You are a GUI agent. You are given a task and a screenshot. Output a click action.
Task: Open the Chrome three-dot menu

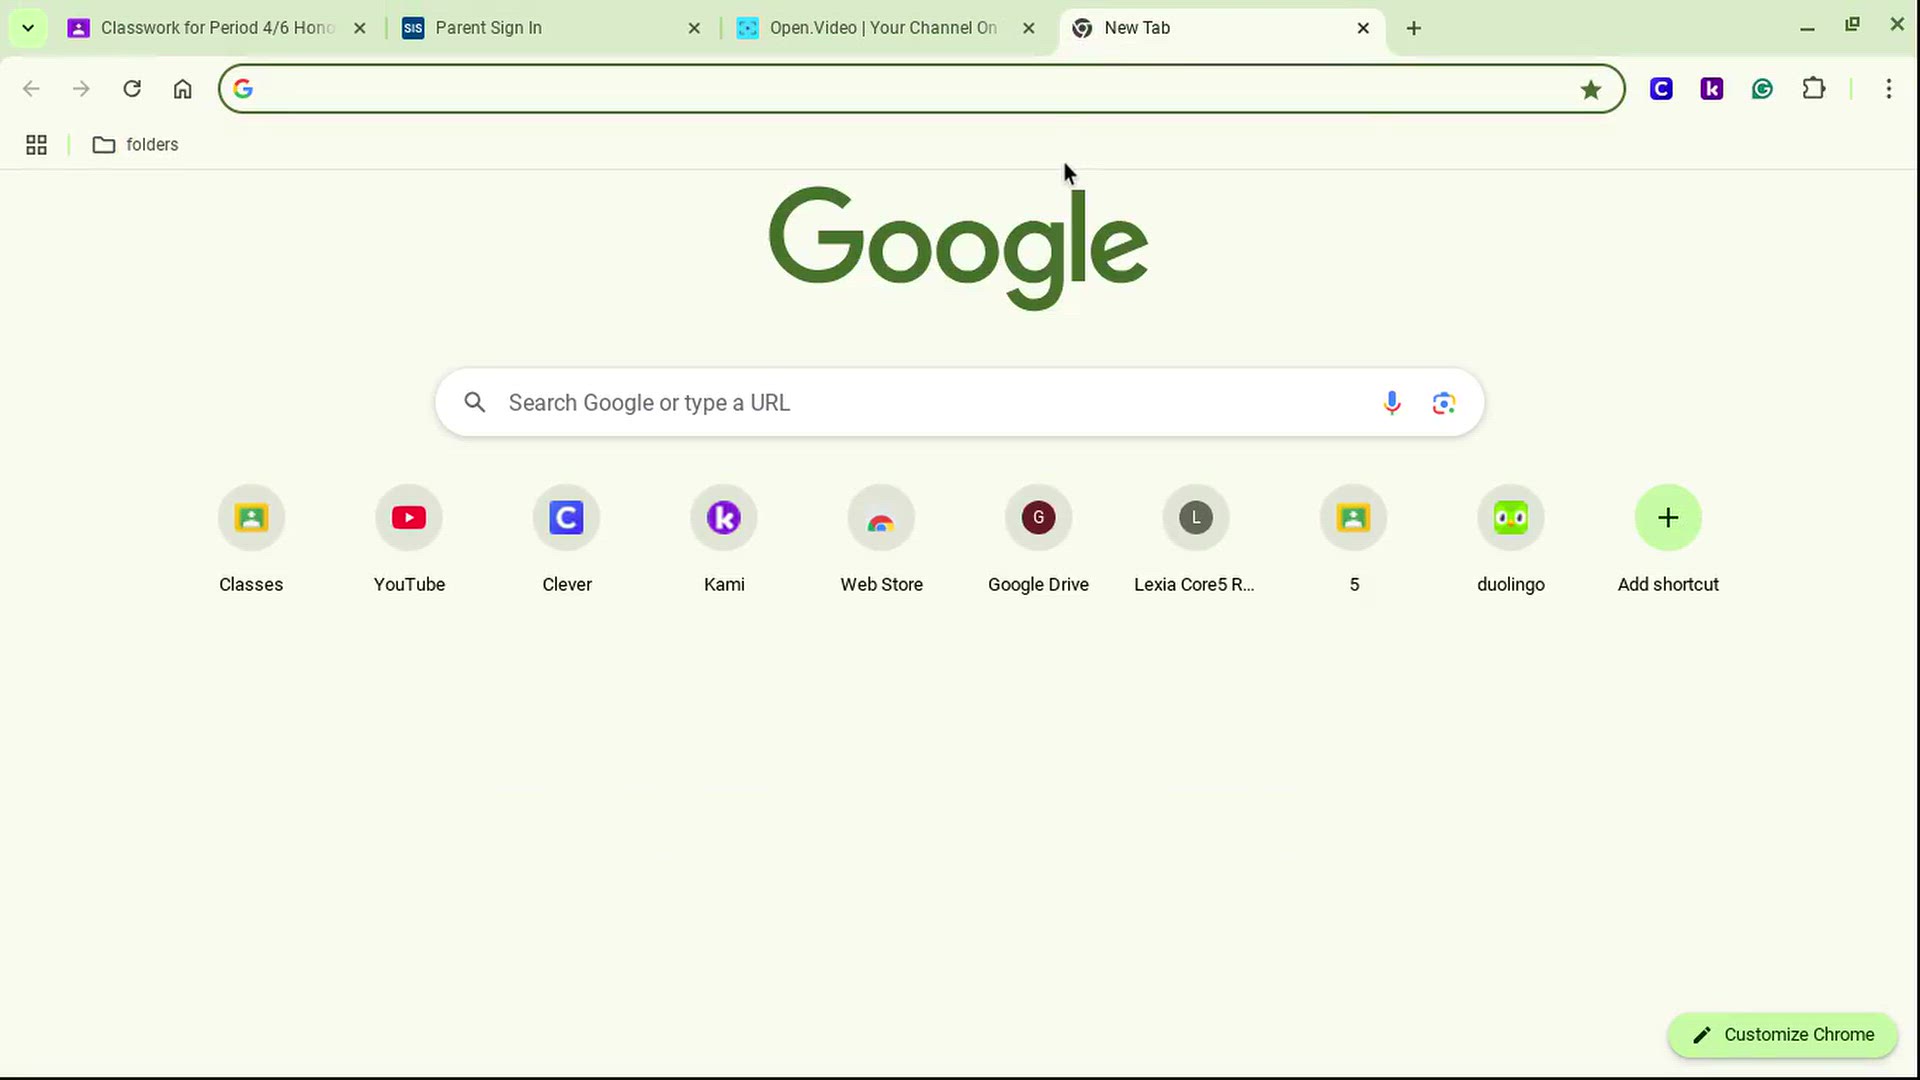coord(1888,89)
